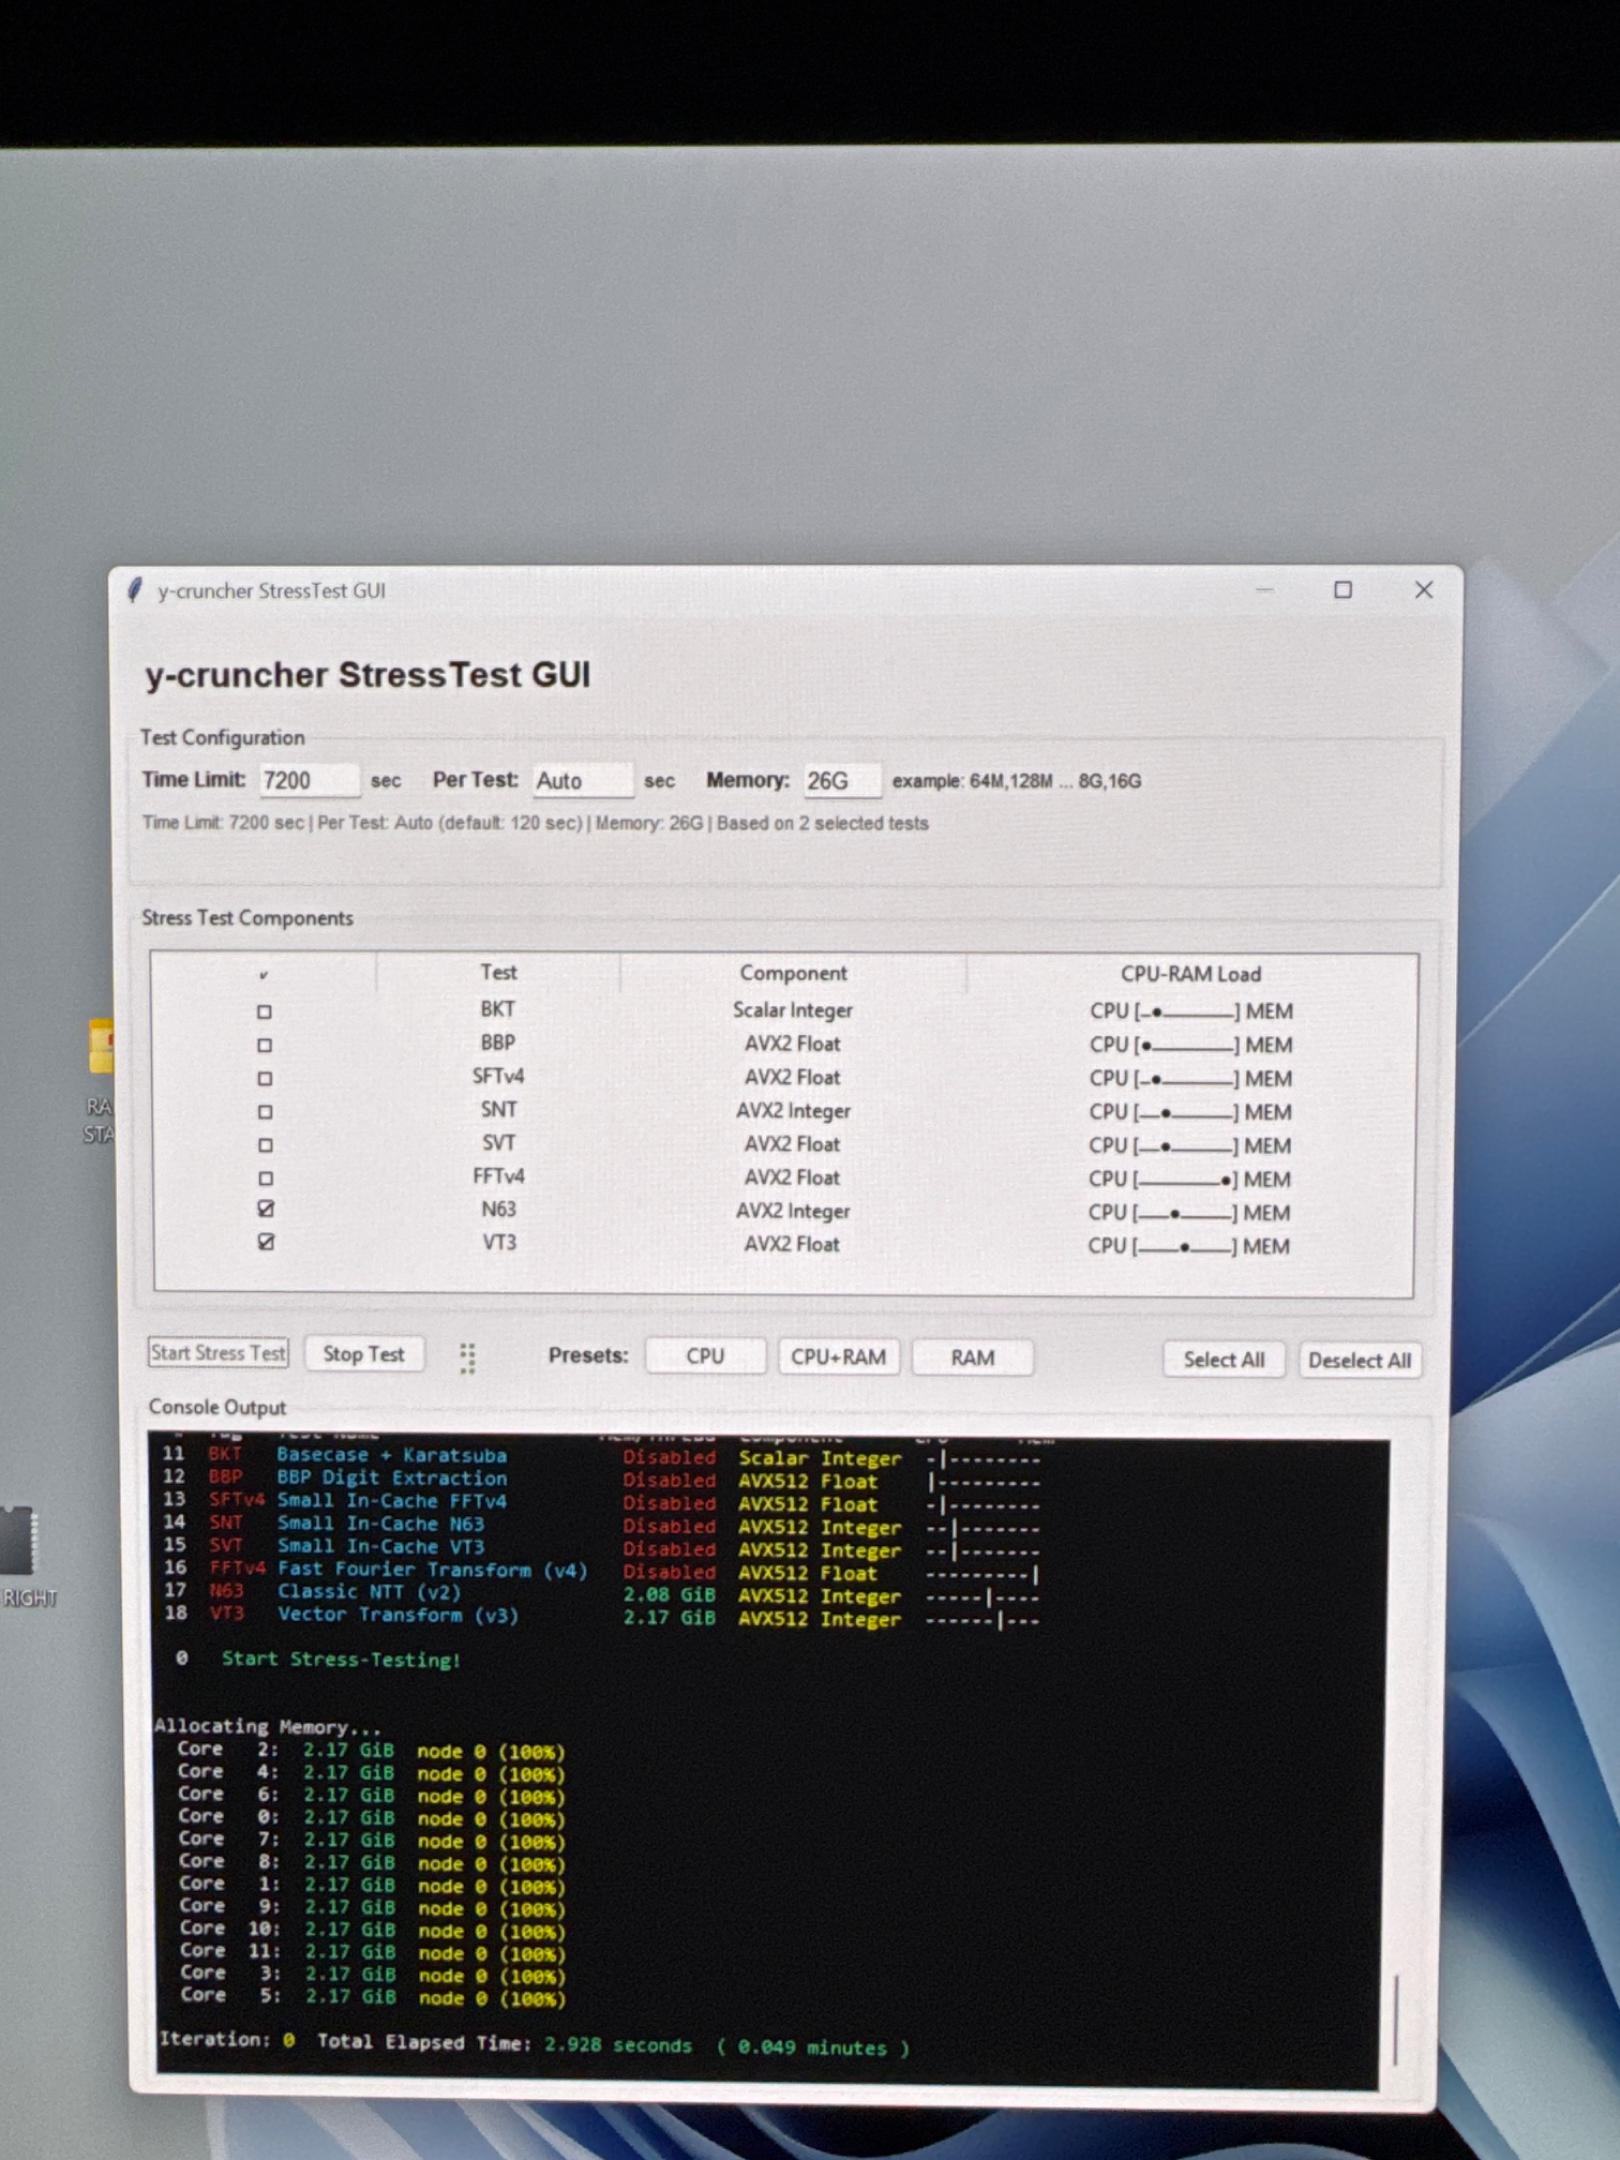
Task: Focus the Per Test field showing Auto
Action: click(582, 781)
